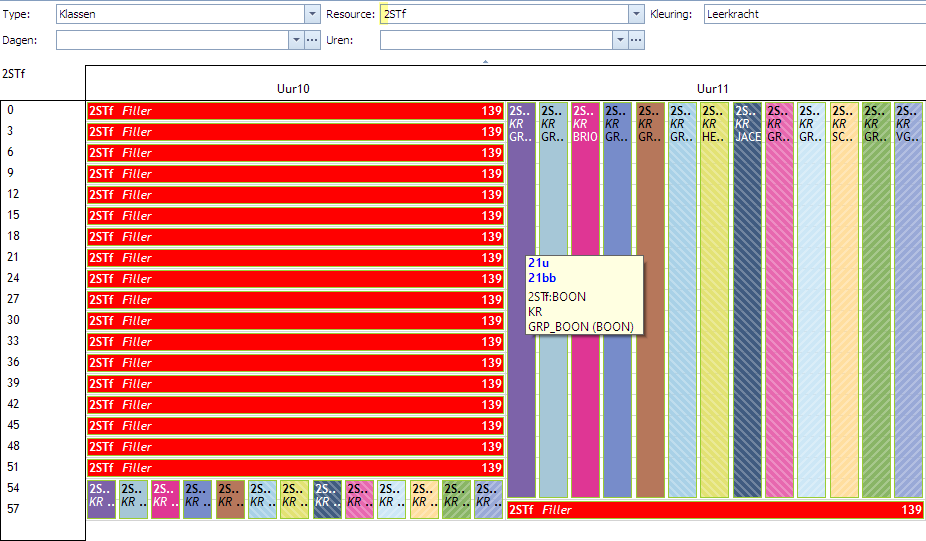
Task: Click into the Kleuring field showing Leerkracht
Action: pos(815,14)
